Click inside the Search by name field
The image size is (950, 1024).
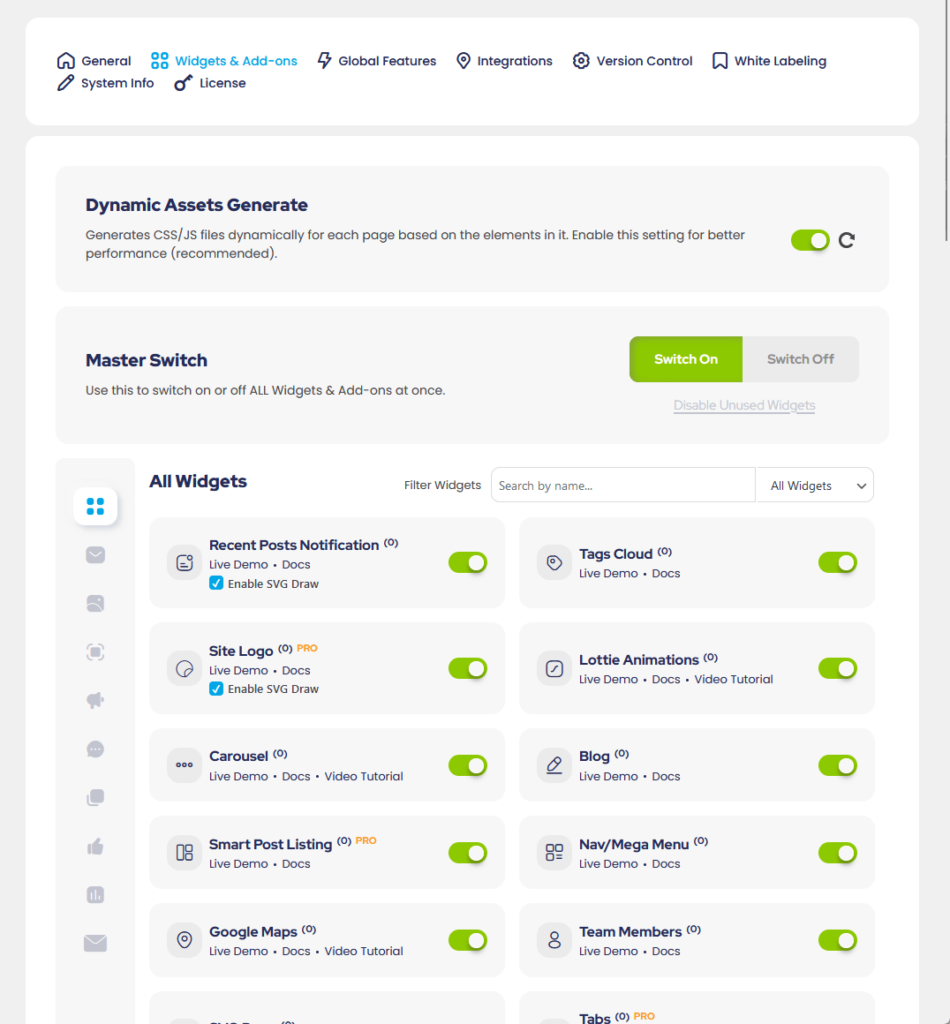point(622,485)
